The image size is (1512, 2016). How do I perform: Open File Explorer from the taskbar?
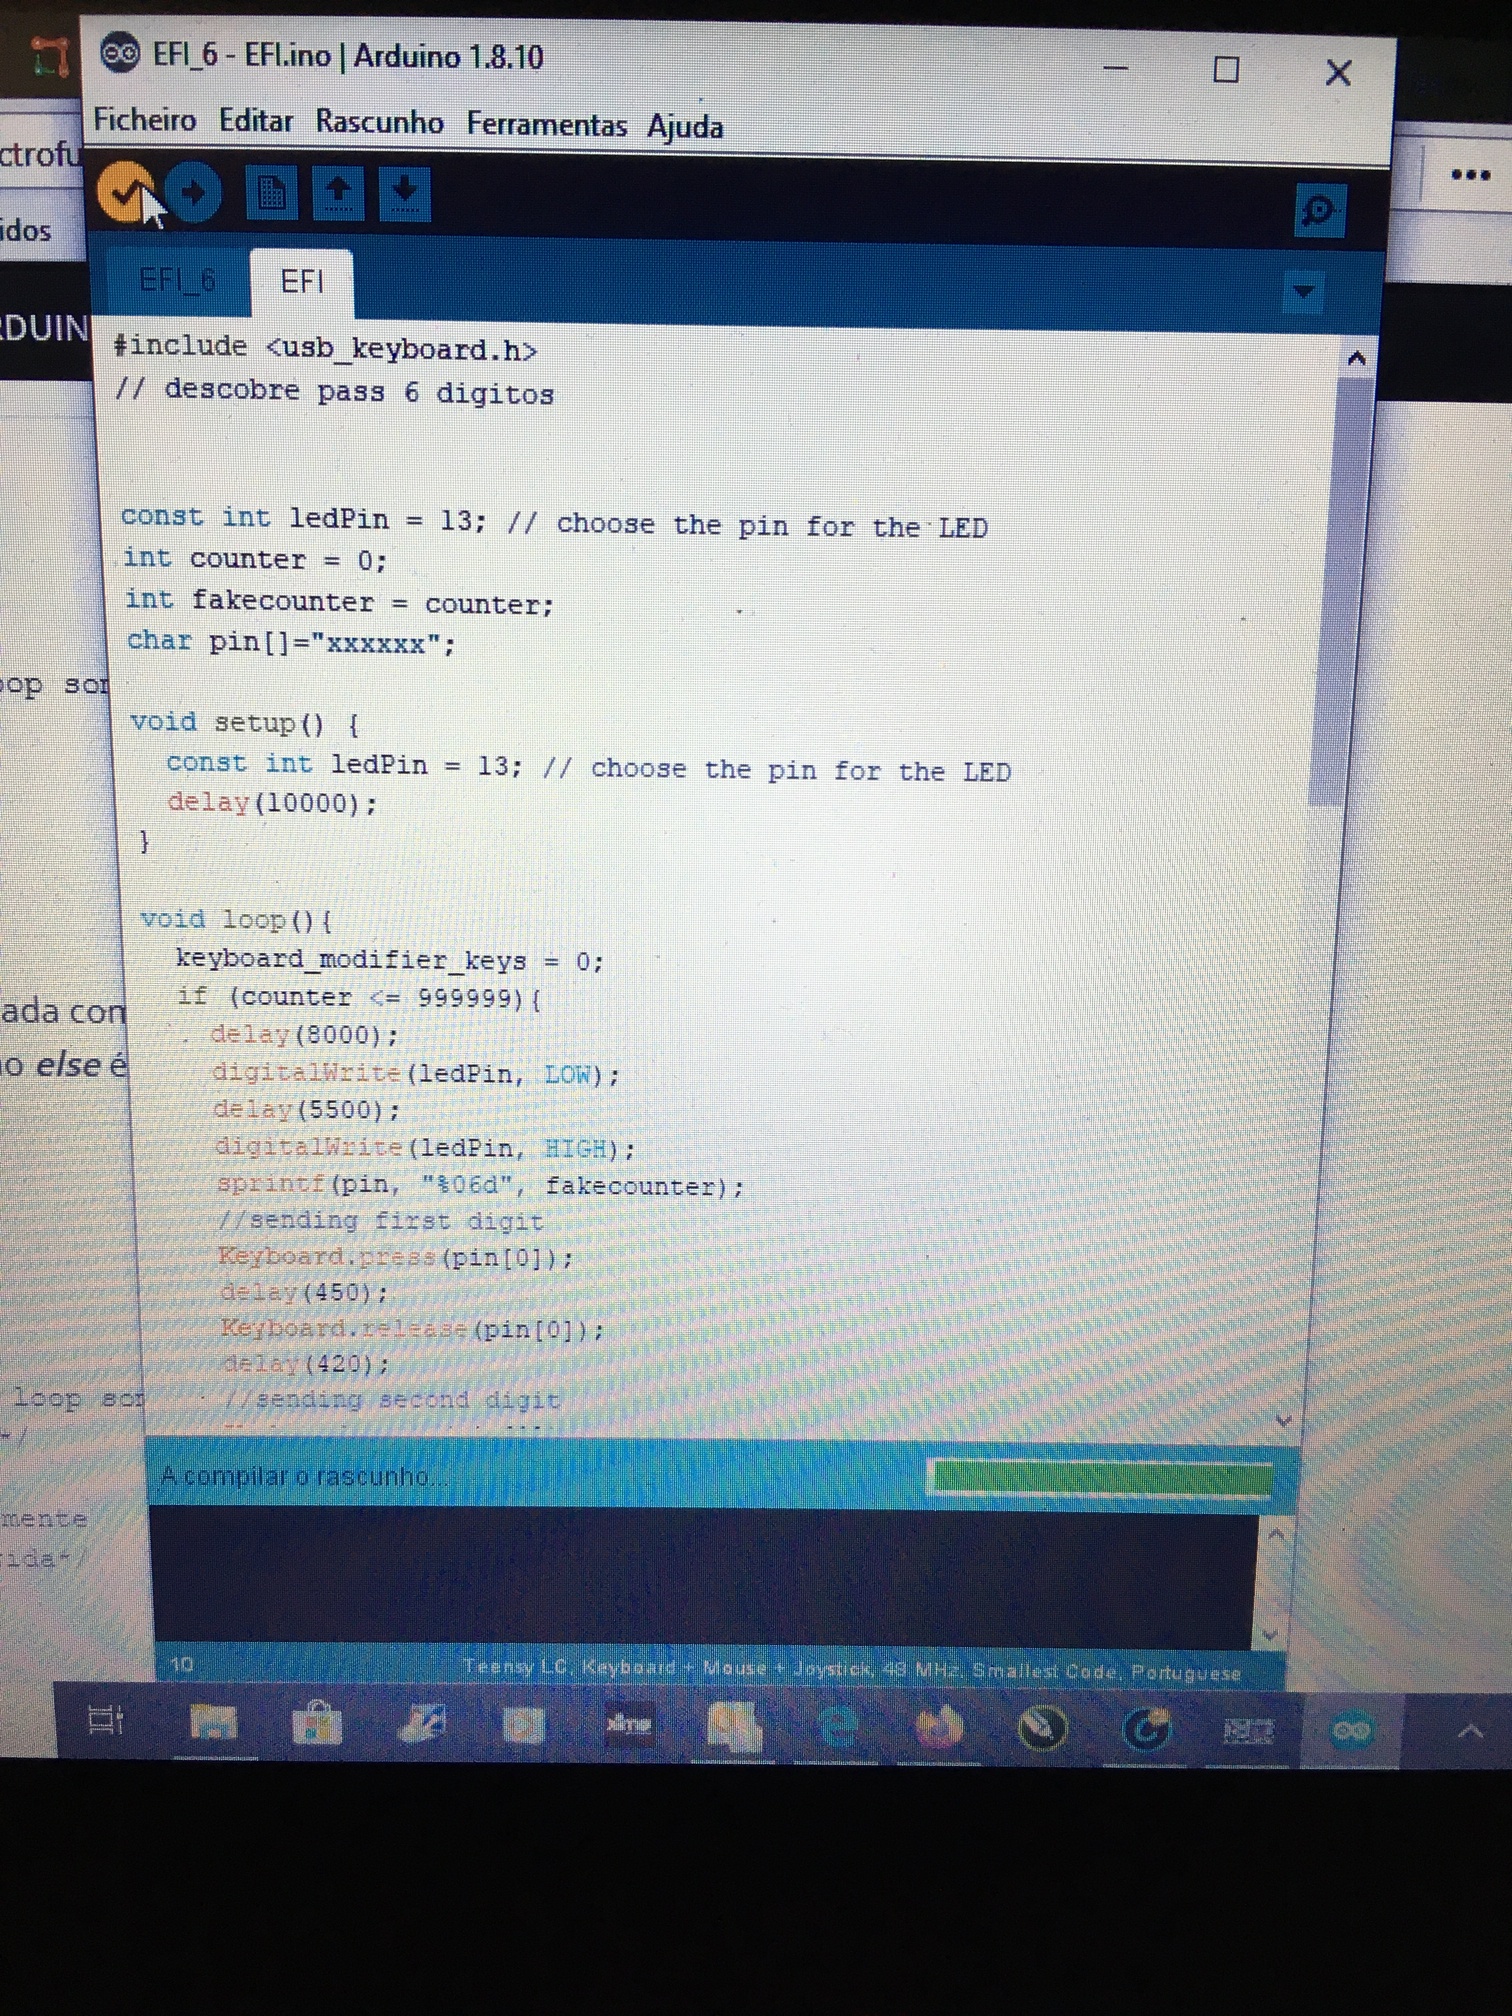pos(213,1722)
